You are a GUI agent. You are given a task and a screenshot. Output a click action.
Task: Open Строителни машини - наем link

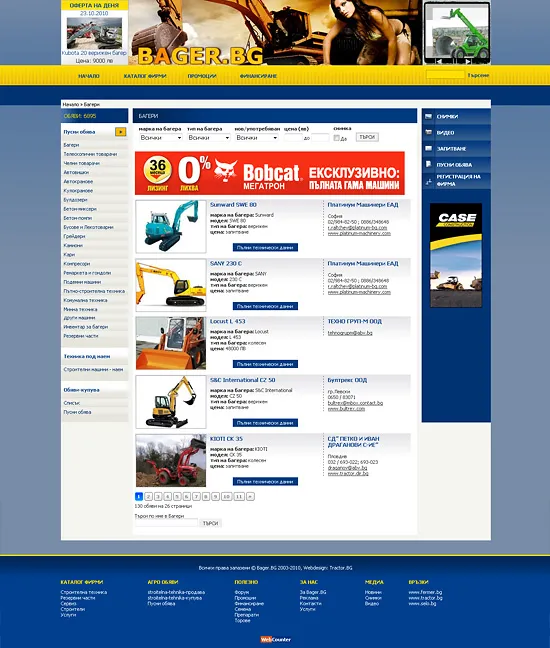coord(93,369)
